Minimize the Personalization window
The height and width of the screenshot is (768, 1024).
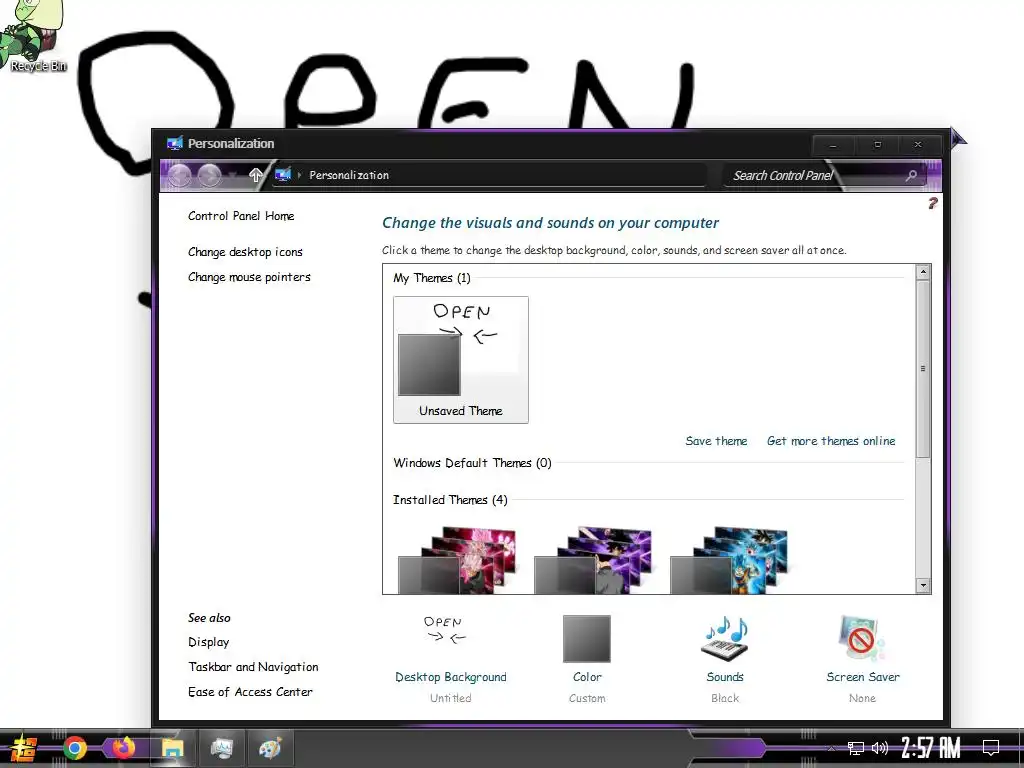click(833, 145)
